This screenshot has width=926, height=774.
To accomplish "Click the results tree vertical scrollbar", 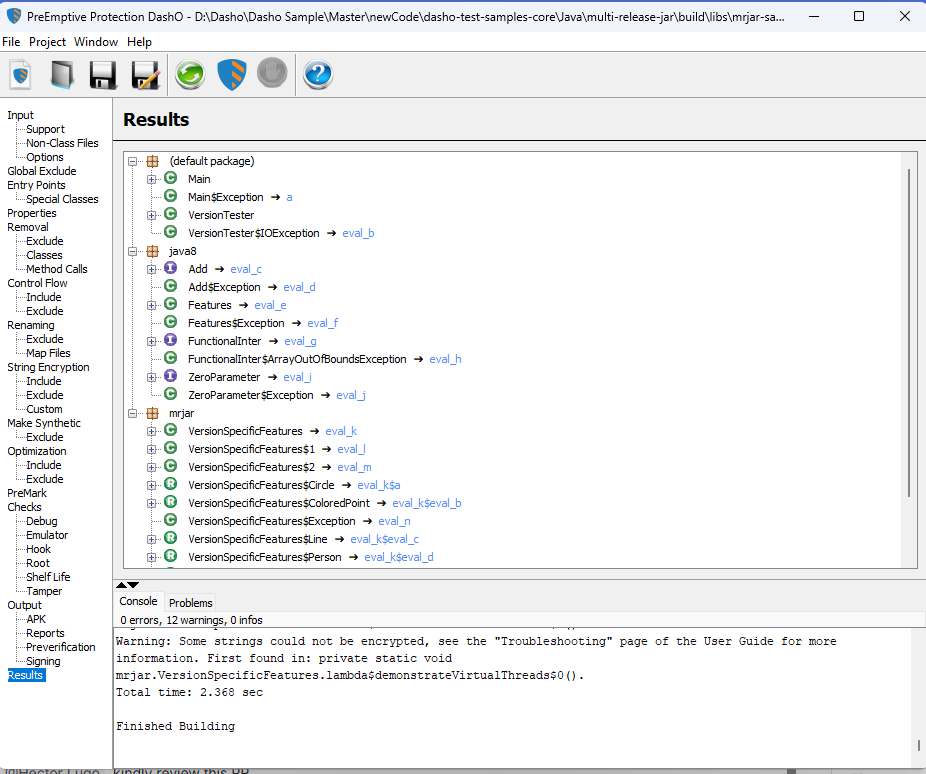I will 909,333.
